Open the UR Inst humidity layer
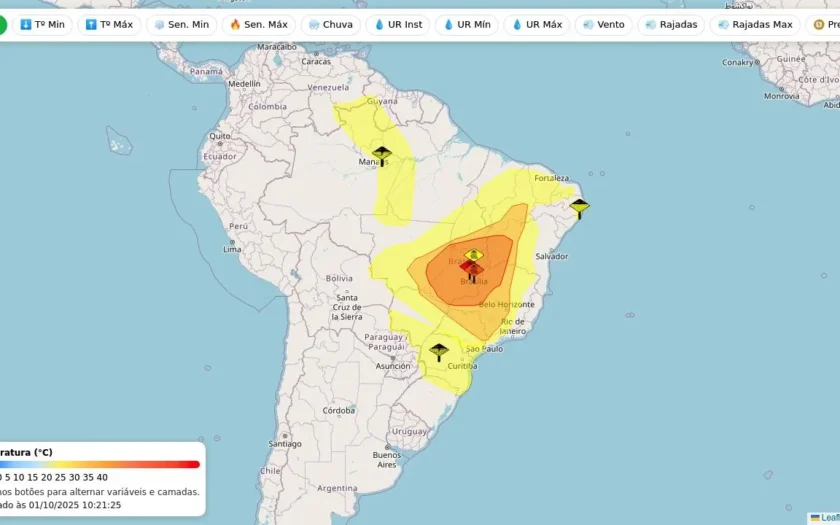The image size is (840, 525). pos(400,24)
